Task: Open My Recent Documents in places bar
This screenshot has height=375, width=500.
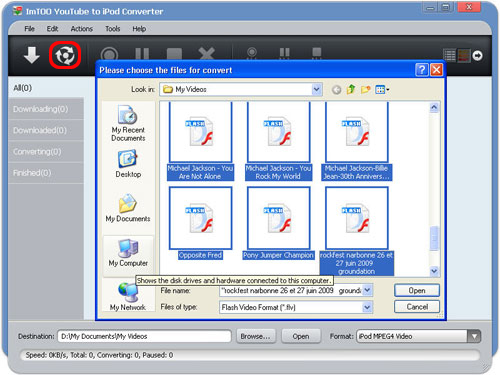Action: (128, 123)
